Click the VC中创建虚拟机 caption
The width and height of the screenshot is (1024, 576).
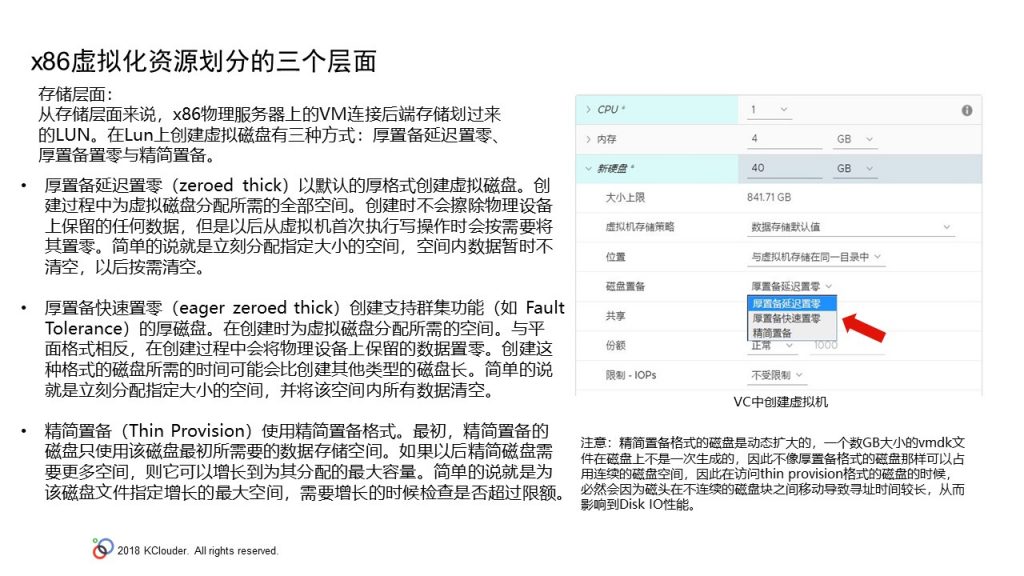pos(780,402)
